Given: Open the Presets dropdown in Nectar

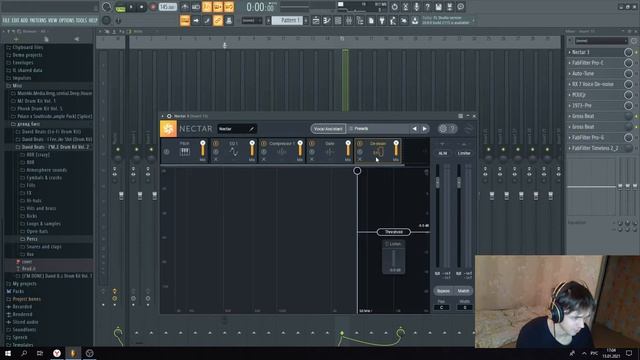Looking at the screenshot, I should (378, 129).
